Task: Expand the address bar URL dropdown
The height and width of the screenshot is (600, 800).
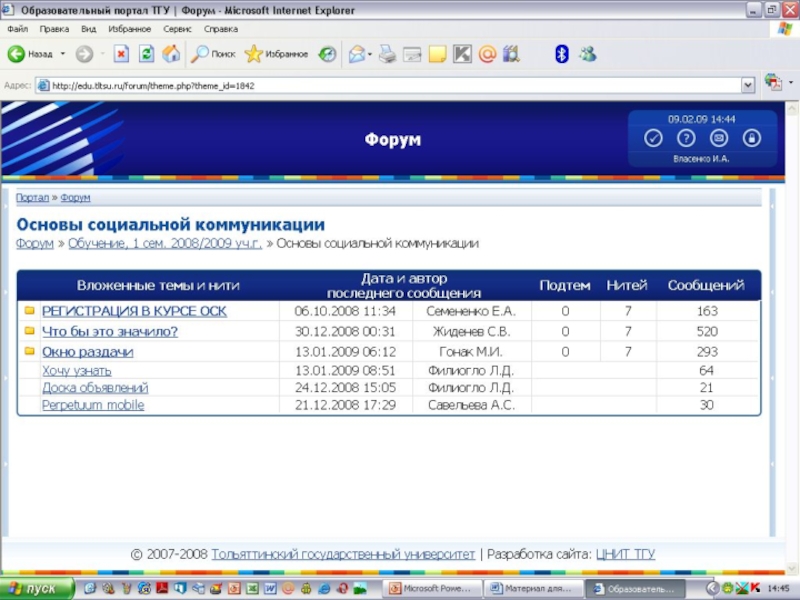Action: coord(747,86)
